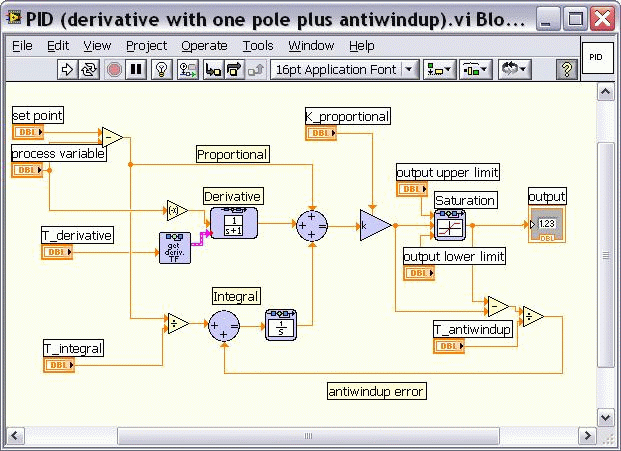Click the Step Into toolbar icon
This screenshot has width=621, height=451.
[x=212, y=69]
